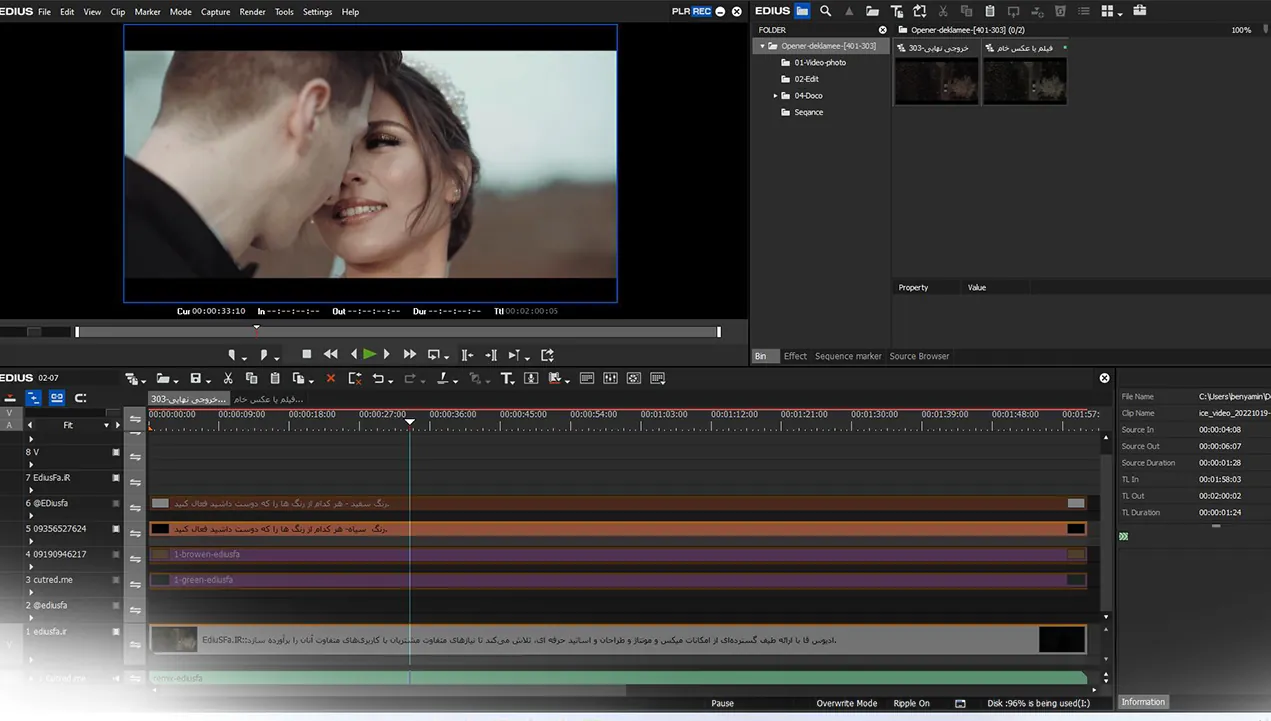Open the Source Browser tab

pyautogui.click(x=919, y=356)
